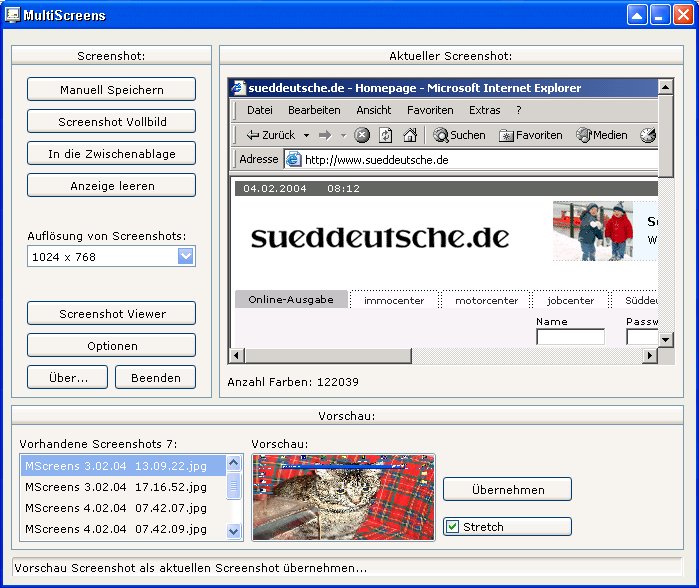Click the stop loading icon
Screen dimensions: 699x588
(x=362, y=135)
